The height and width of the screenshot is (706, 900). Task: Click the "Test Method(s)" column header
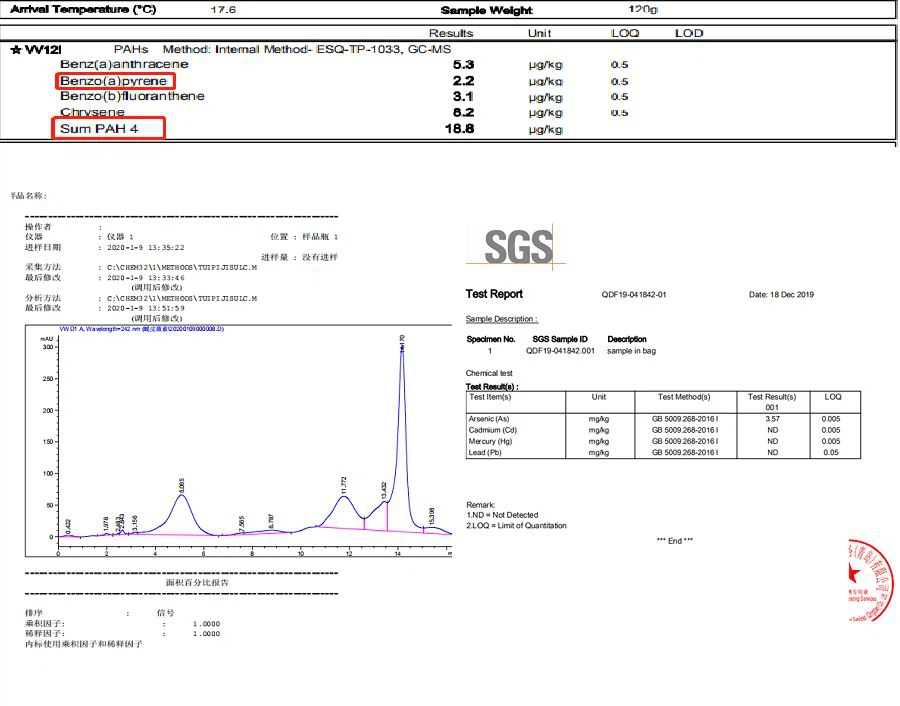pyautogui.click(x=684, y=397)
